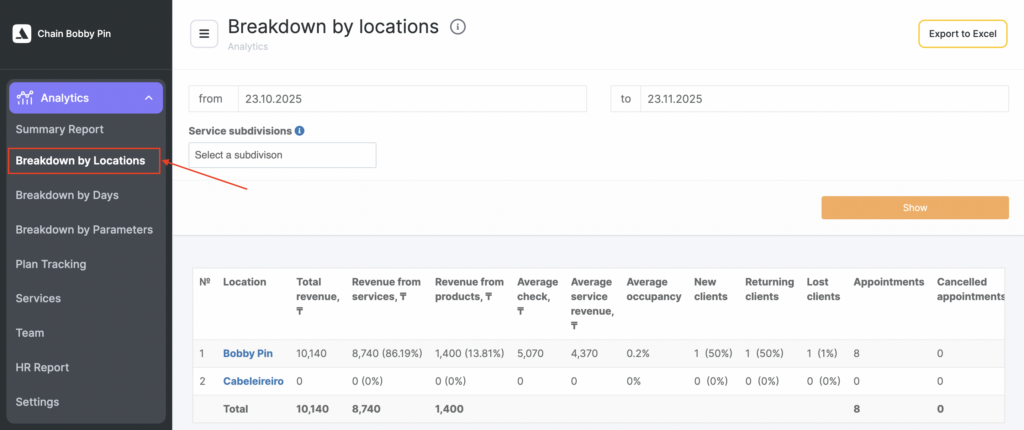
Task: Open analytics Settings in sidebar
Action: coord(38,402)
